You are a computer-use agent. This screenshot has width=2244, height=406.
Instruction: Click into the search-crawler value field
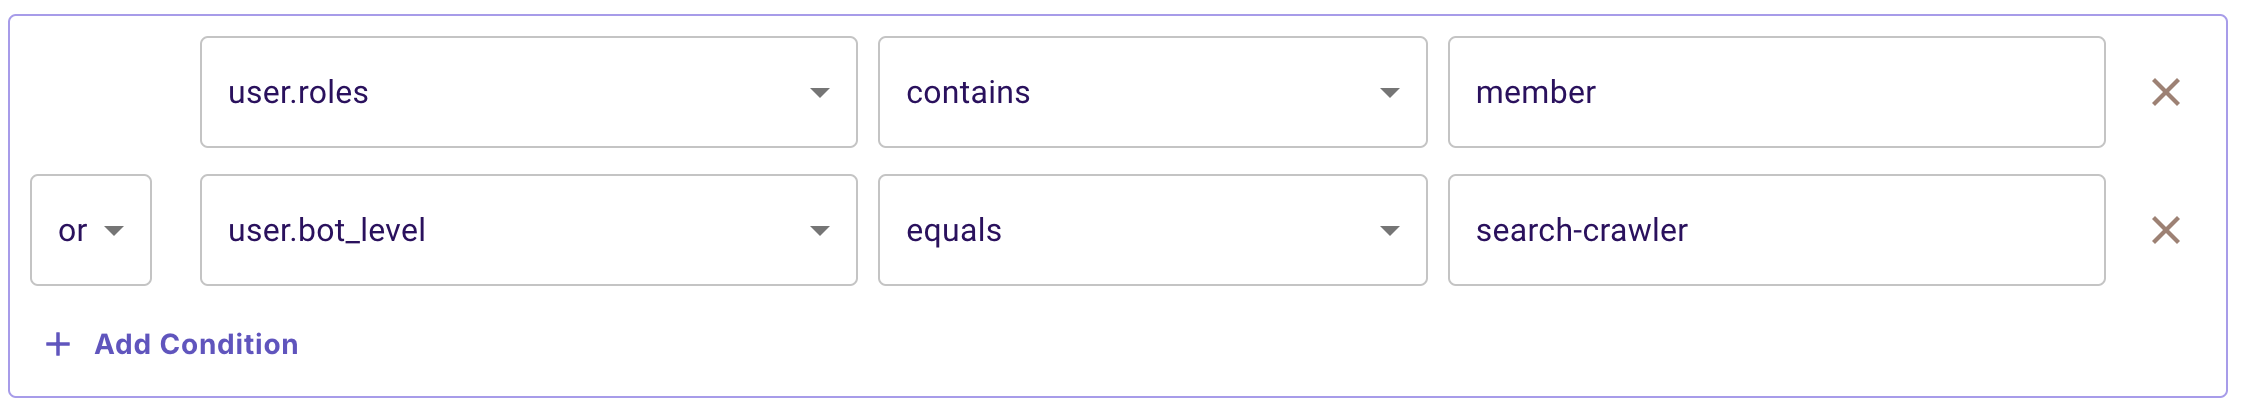[x=1776, y=230]
